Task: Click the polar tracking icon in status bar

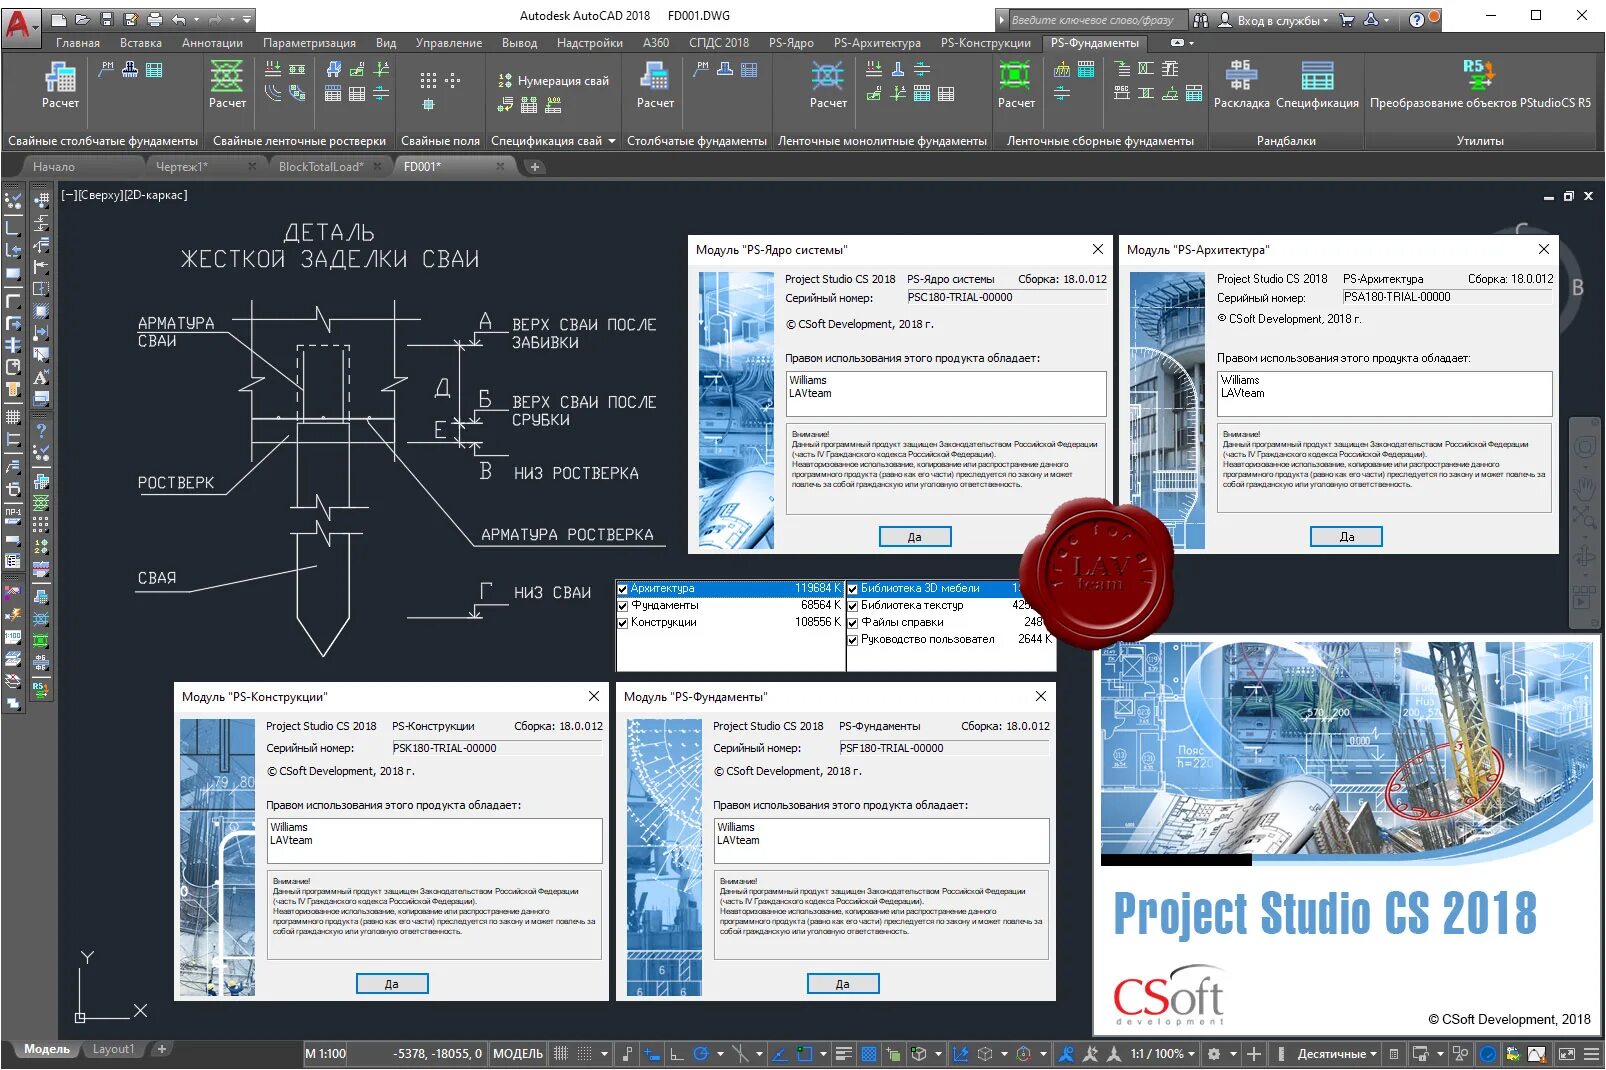Action: point(701,1053)
